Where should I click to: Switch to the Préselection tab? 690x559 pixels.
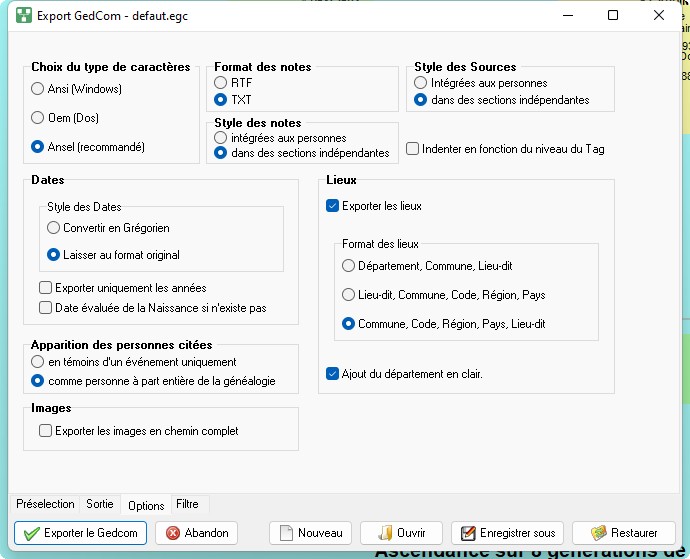[45, 504]
